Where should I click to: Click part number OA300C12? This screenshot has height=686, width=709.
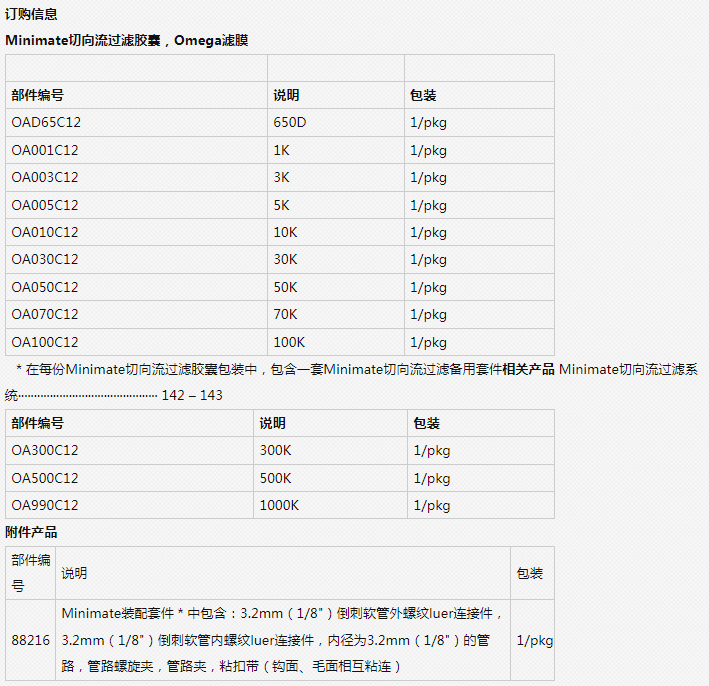(x=45, y=450)
